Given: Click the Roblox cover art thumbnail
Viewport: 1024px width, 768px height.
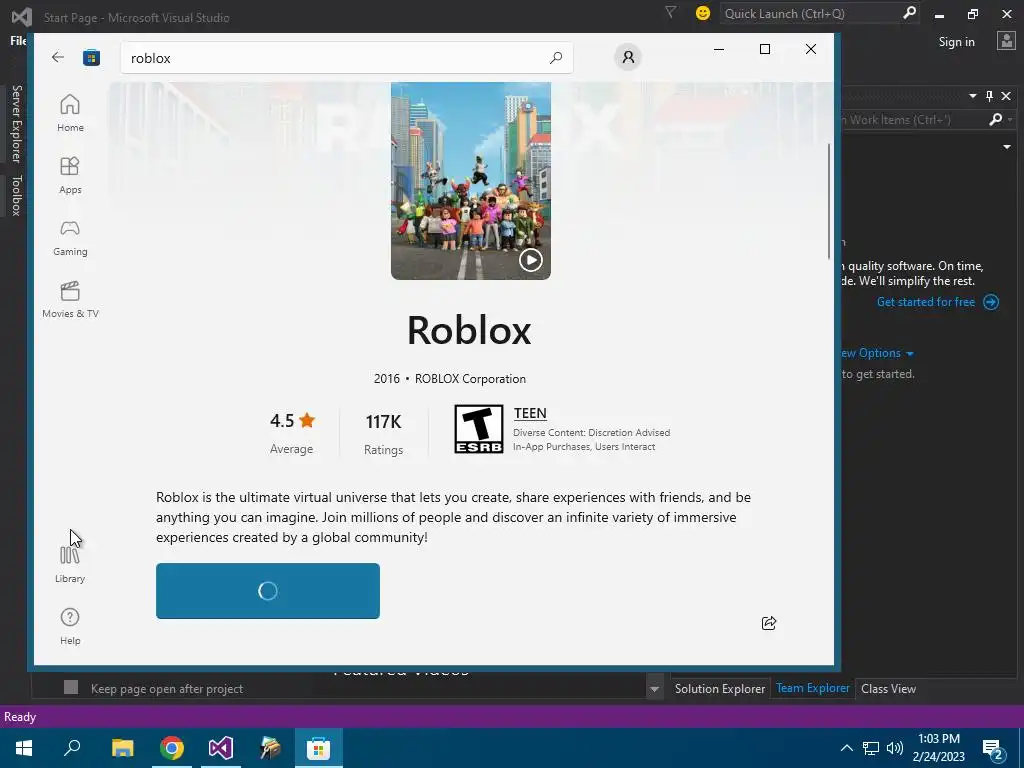Looking at the screenshot, I should pyautogui.click(x=471, y=181).
